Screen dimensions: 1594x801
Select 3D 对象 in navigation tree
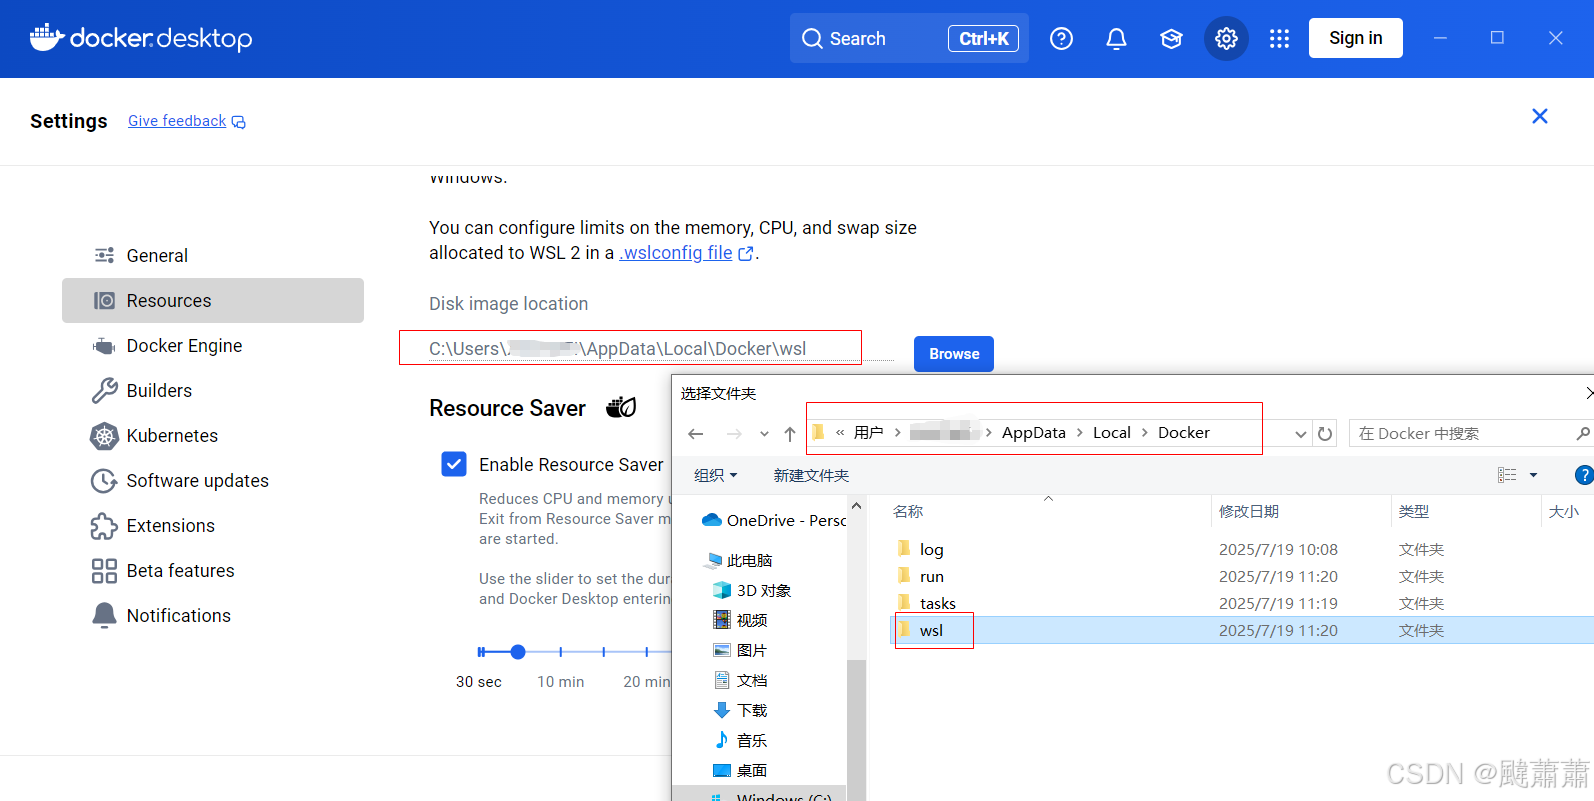[x=752, y=591]
